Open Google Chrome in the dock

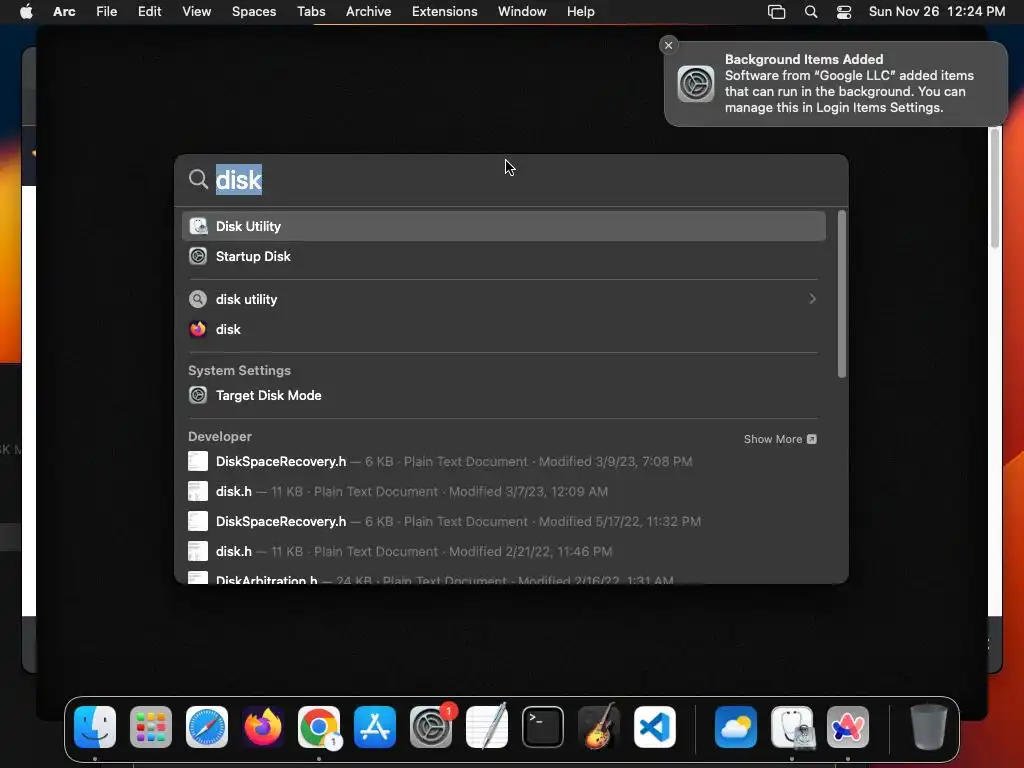(x=319, y=727)
